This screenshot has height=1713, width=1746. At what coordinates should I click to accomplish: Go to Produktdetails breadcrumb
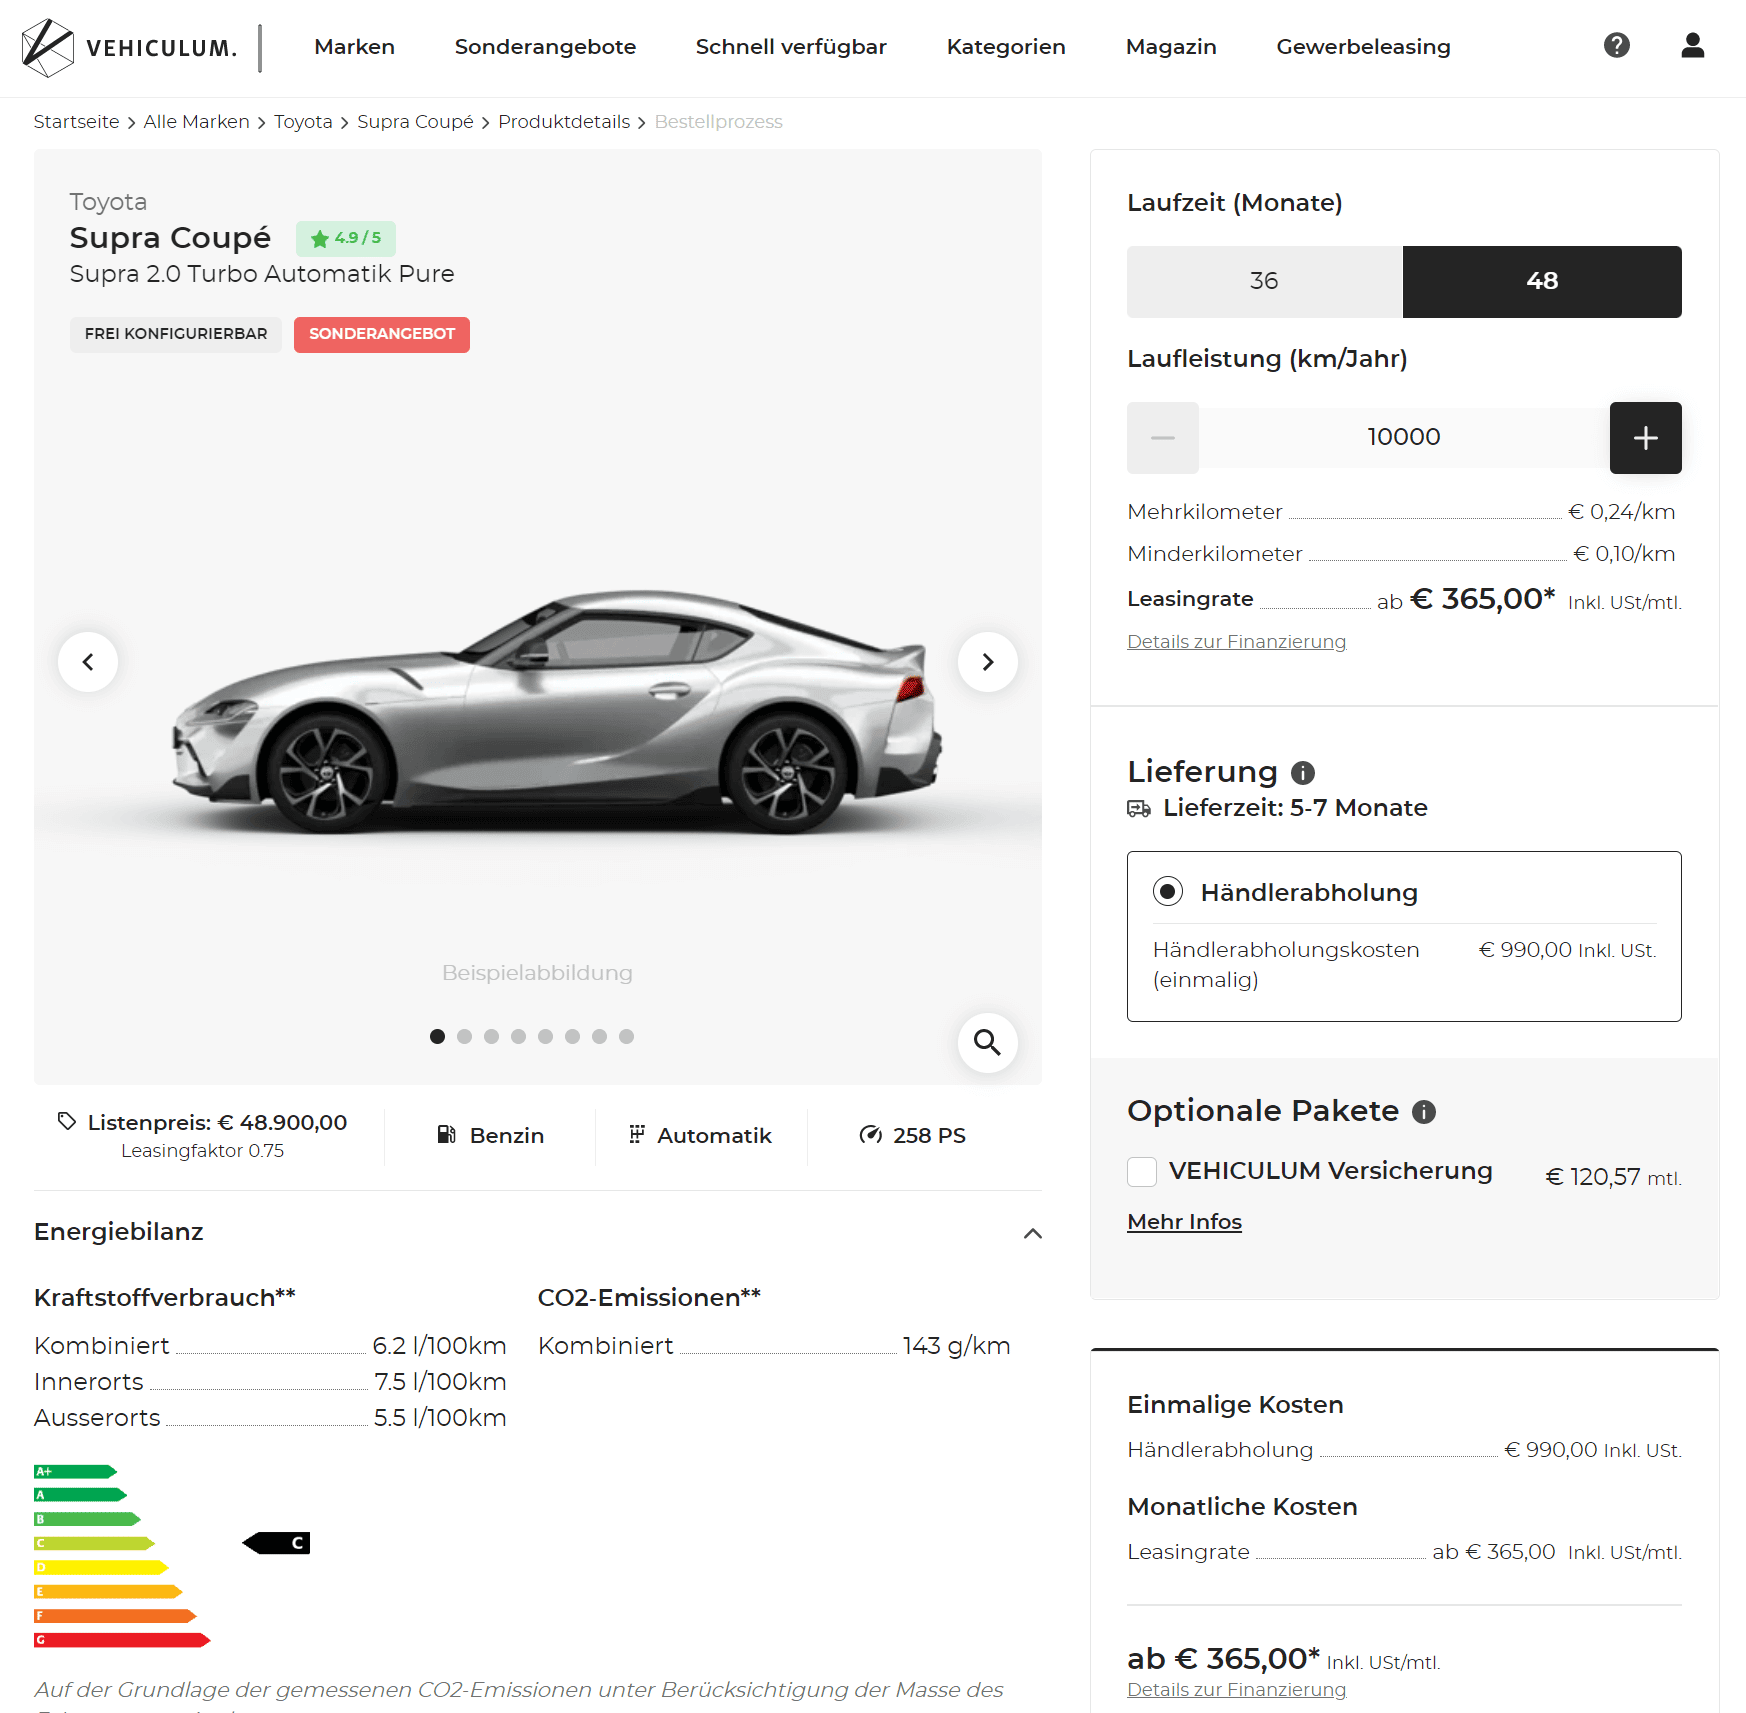tap(564, 122)
